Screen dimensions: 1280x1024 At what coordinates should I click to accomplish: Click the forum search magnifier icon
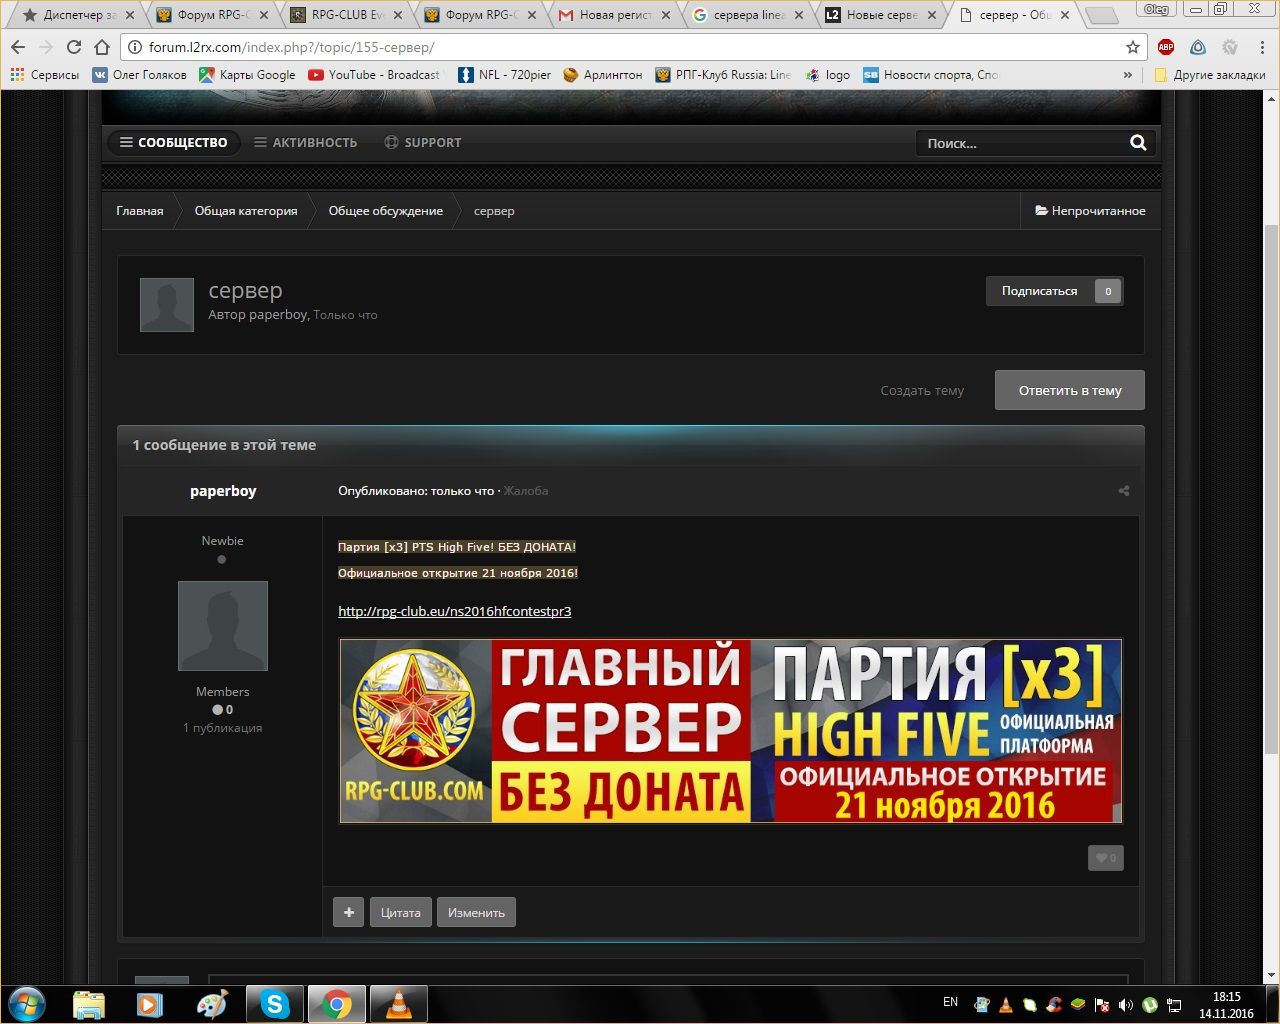point(1138,143)
